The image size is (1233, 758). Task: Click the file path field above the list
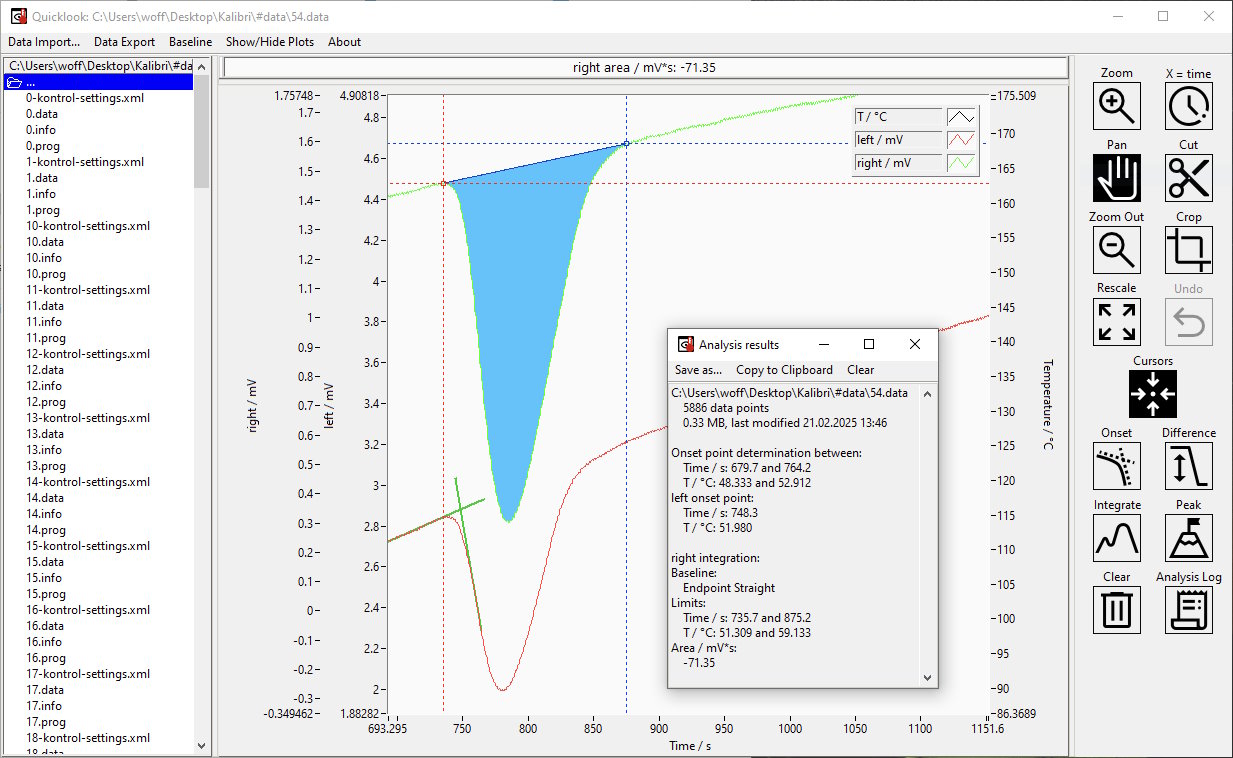pyautogui.click(x=99, y=66)
